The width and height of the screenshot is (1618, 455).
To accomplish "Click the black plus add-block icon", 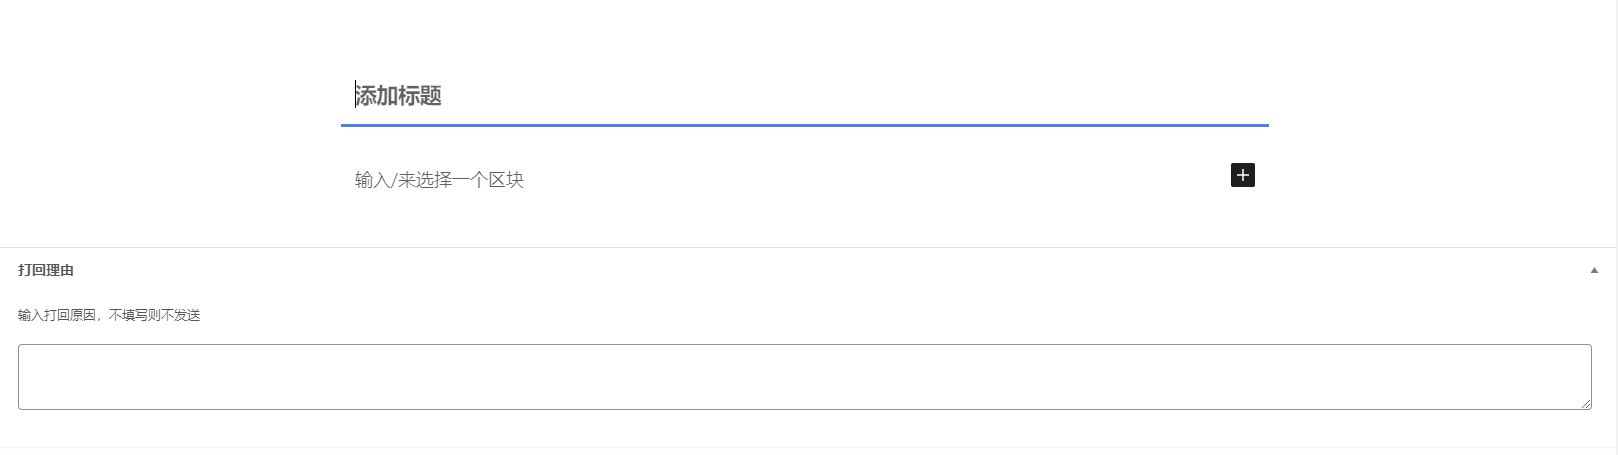I will coord(1242,175).
